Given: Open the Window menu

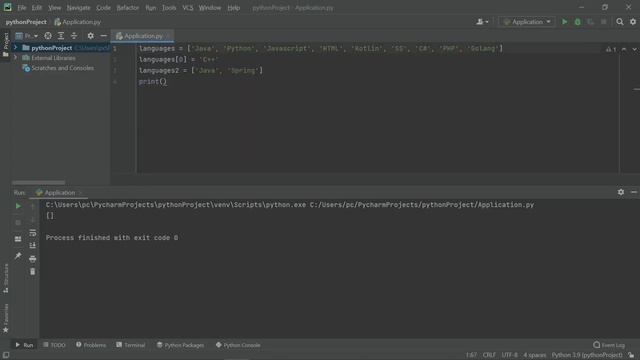Looking at the screenshot, I should coord(210,8).
